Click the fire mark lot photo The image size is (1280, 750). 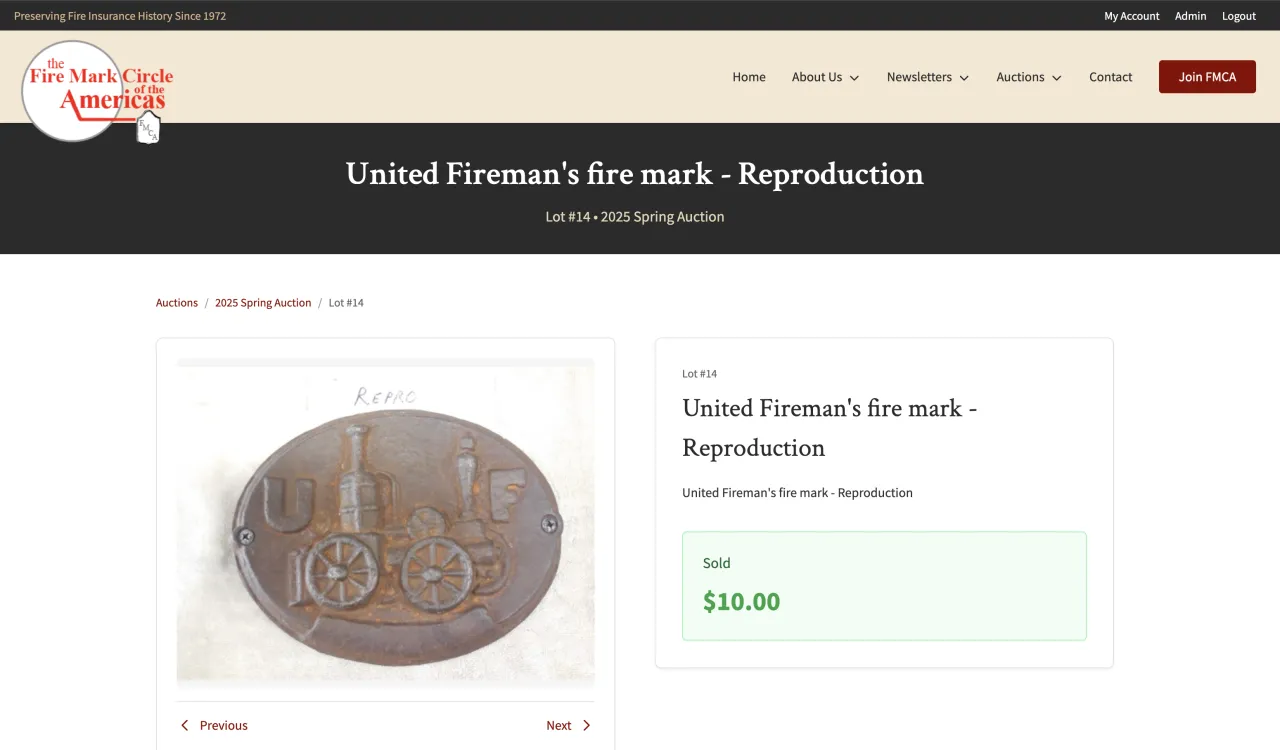coord(386,524)
